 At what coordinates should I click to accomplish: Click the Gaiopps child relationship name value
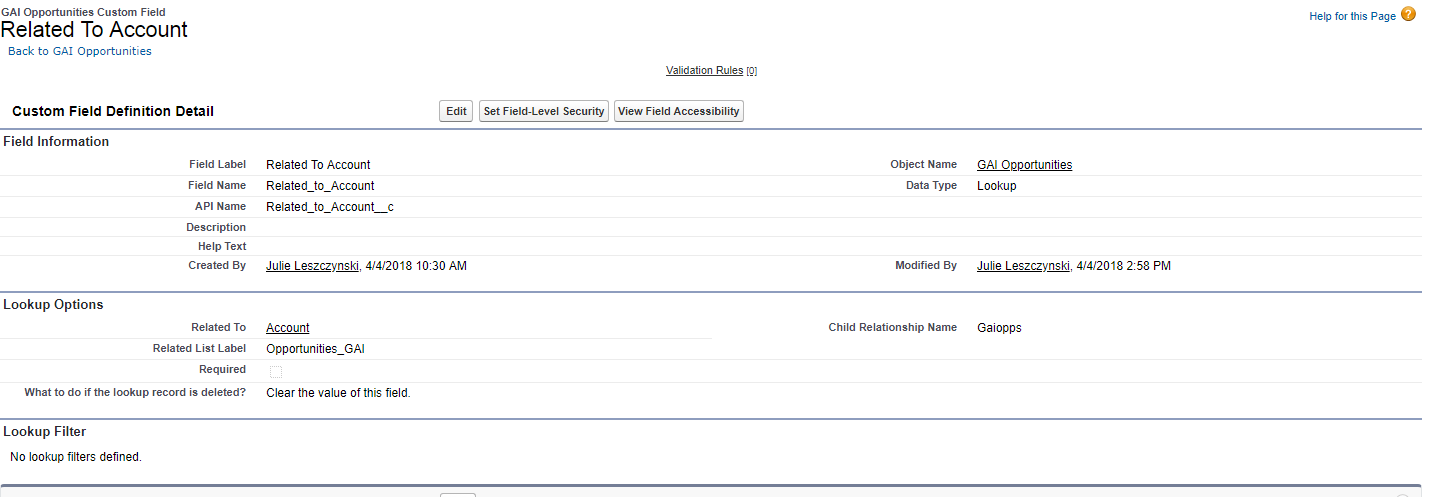point(999,328)
